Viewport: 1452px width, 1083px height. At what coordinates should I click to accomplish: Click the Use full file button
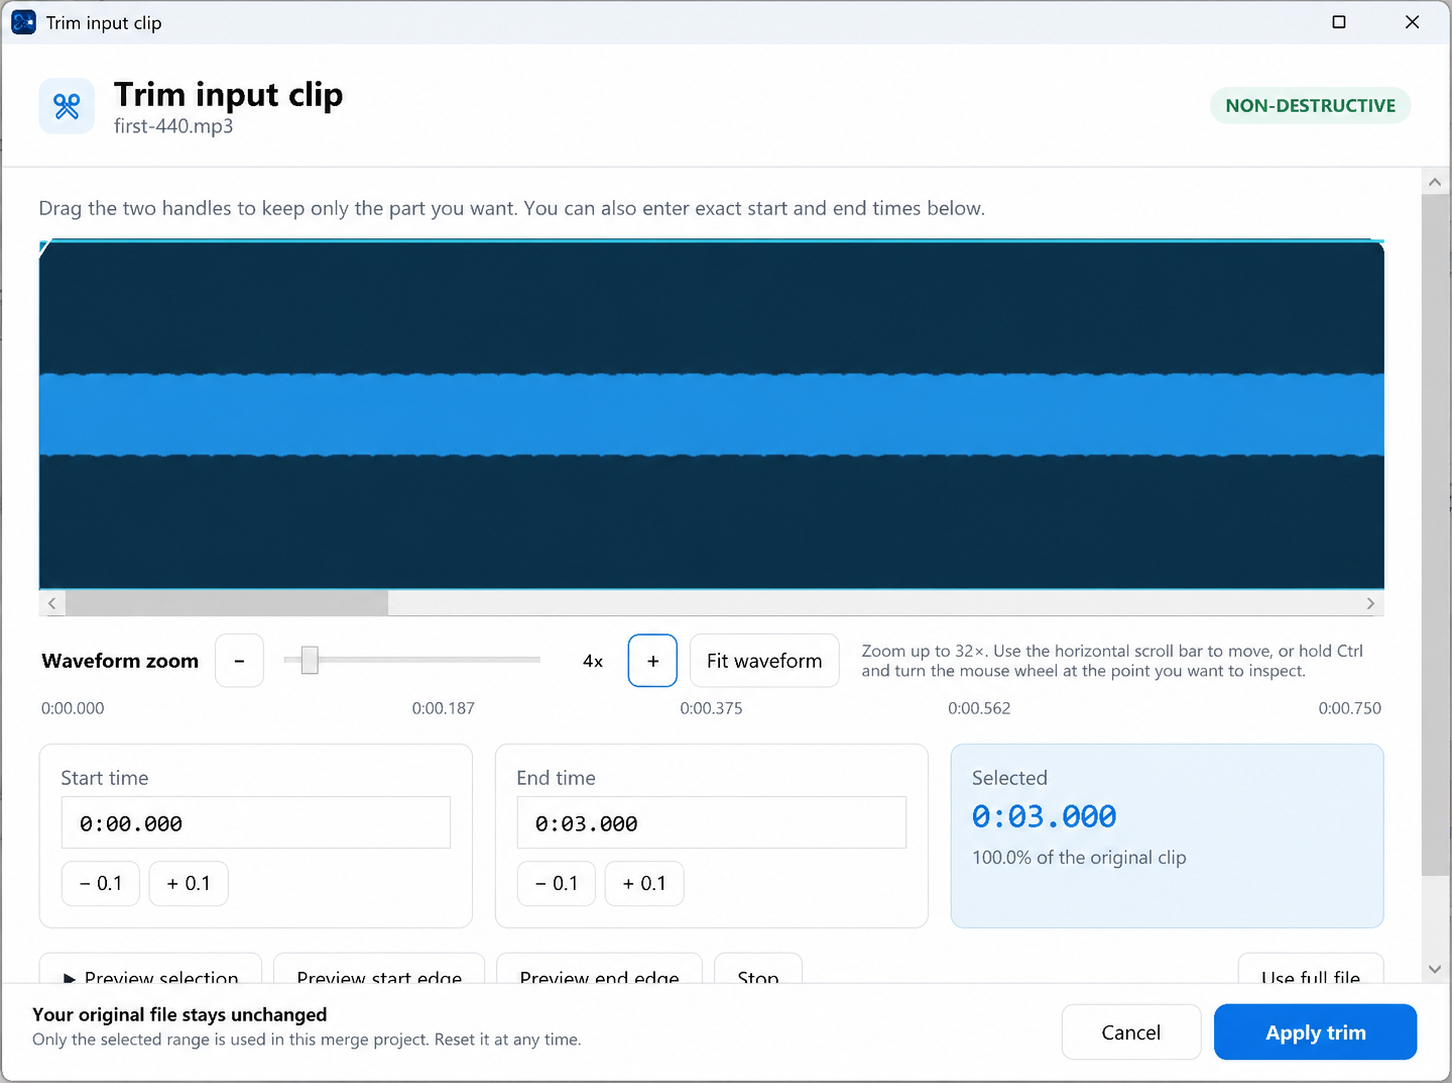(x=1311, y=969)
